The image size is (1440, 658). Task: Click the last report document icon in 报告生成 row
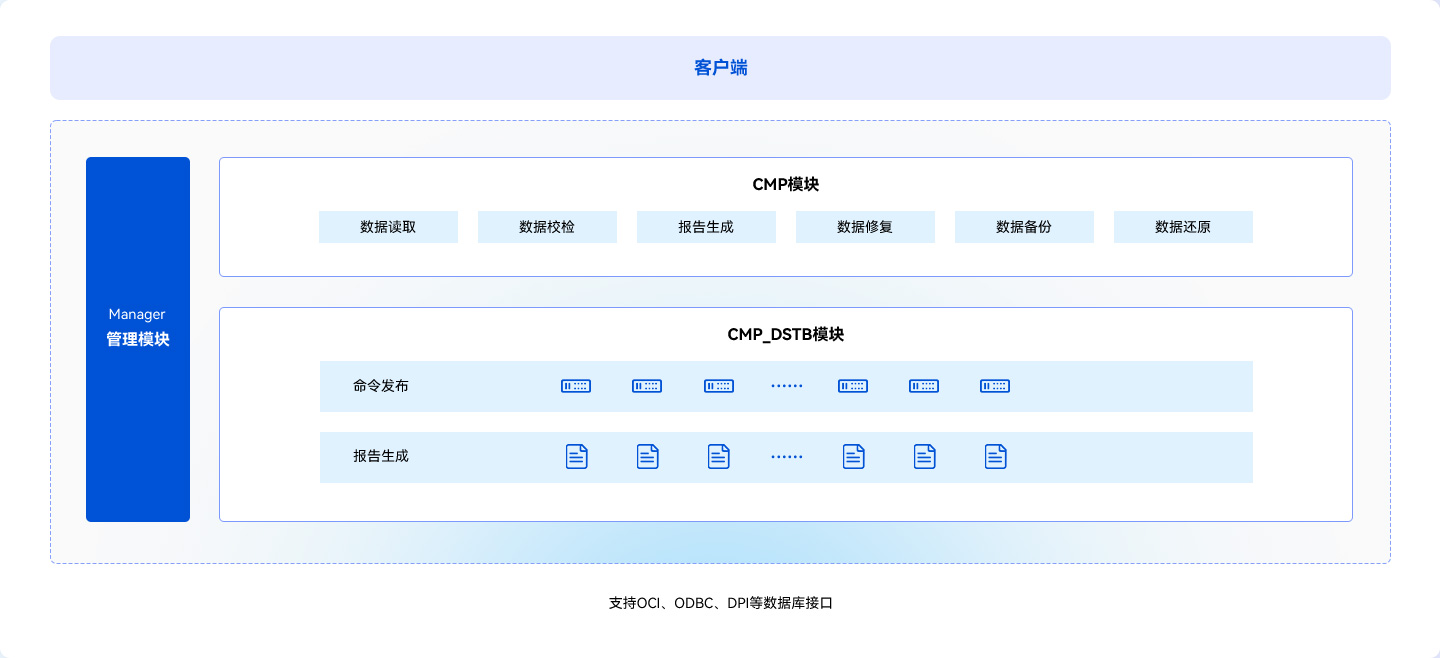[x=995, y=455]
